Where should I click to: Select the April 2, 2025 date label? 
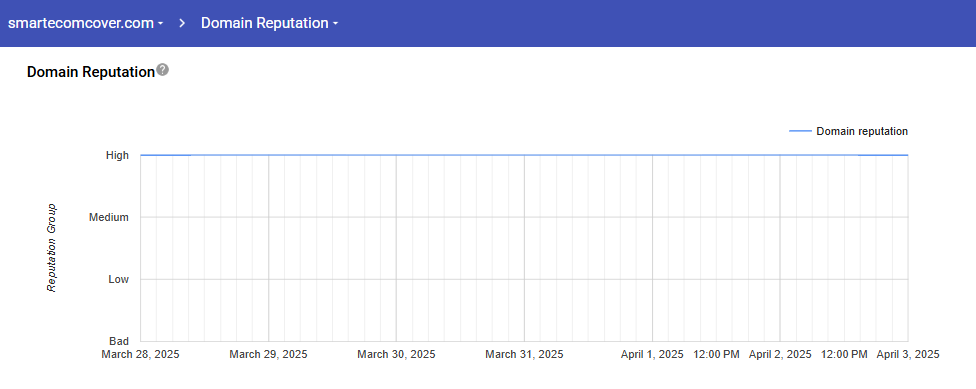click(780, 354)
